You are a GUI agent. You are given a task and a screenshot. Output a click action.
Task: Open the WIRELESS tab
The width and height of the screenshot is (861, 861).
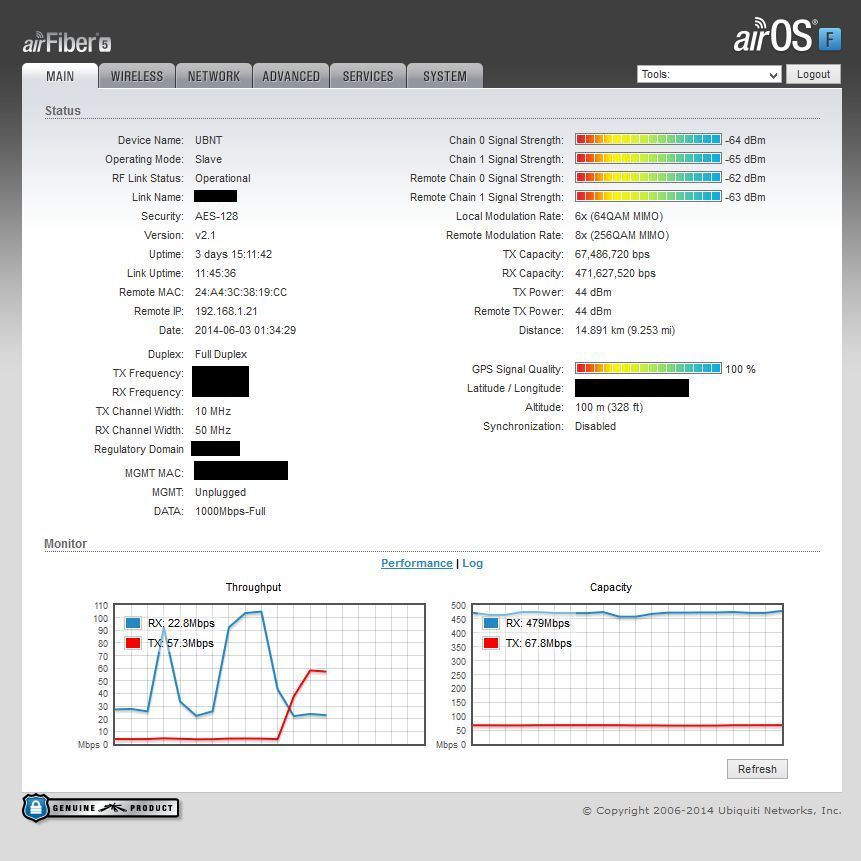tap(137, 76)
